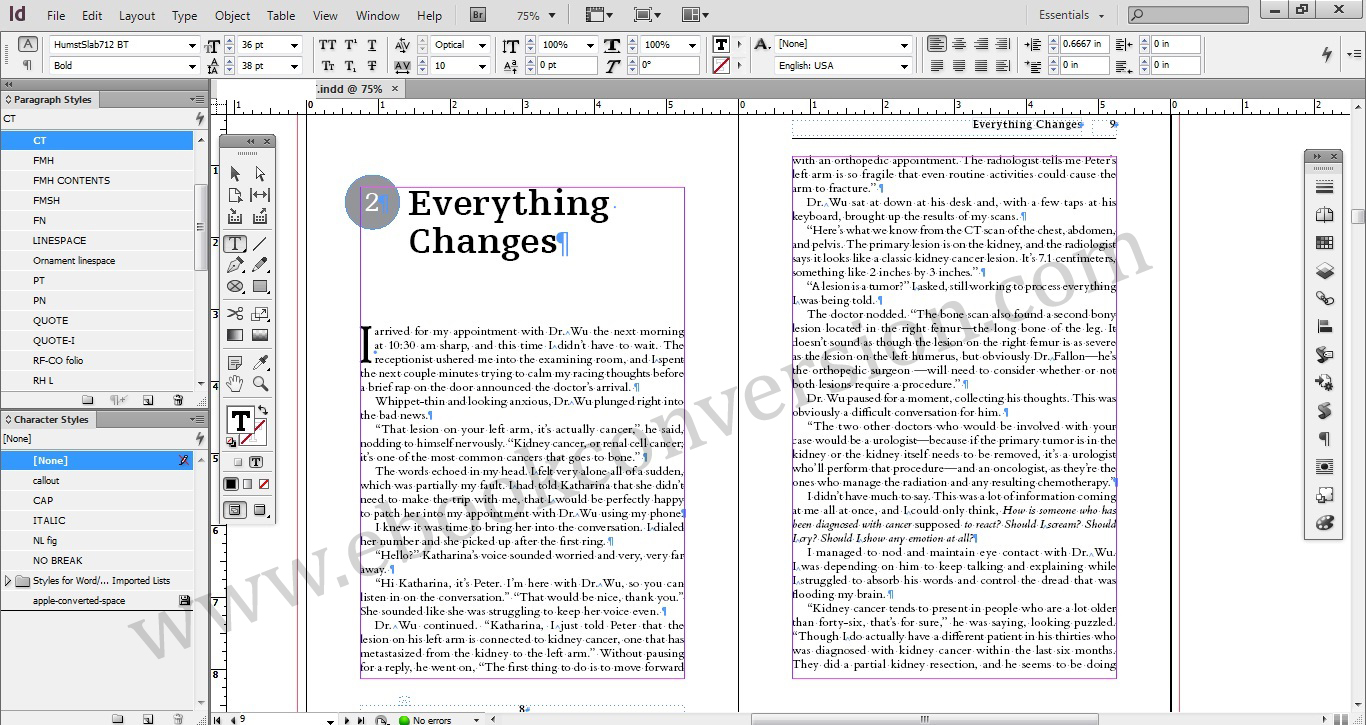The height and width of the screenshot is (725, 1366).
Task: Select the QUOTE paragraph style
Action: pyautogui.click(x=51, y=321)
